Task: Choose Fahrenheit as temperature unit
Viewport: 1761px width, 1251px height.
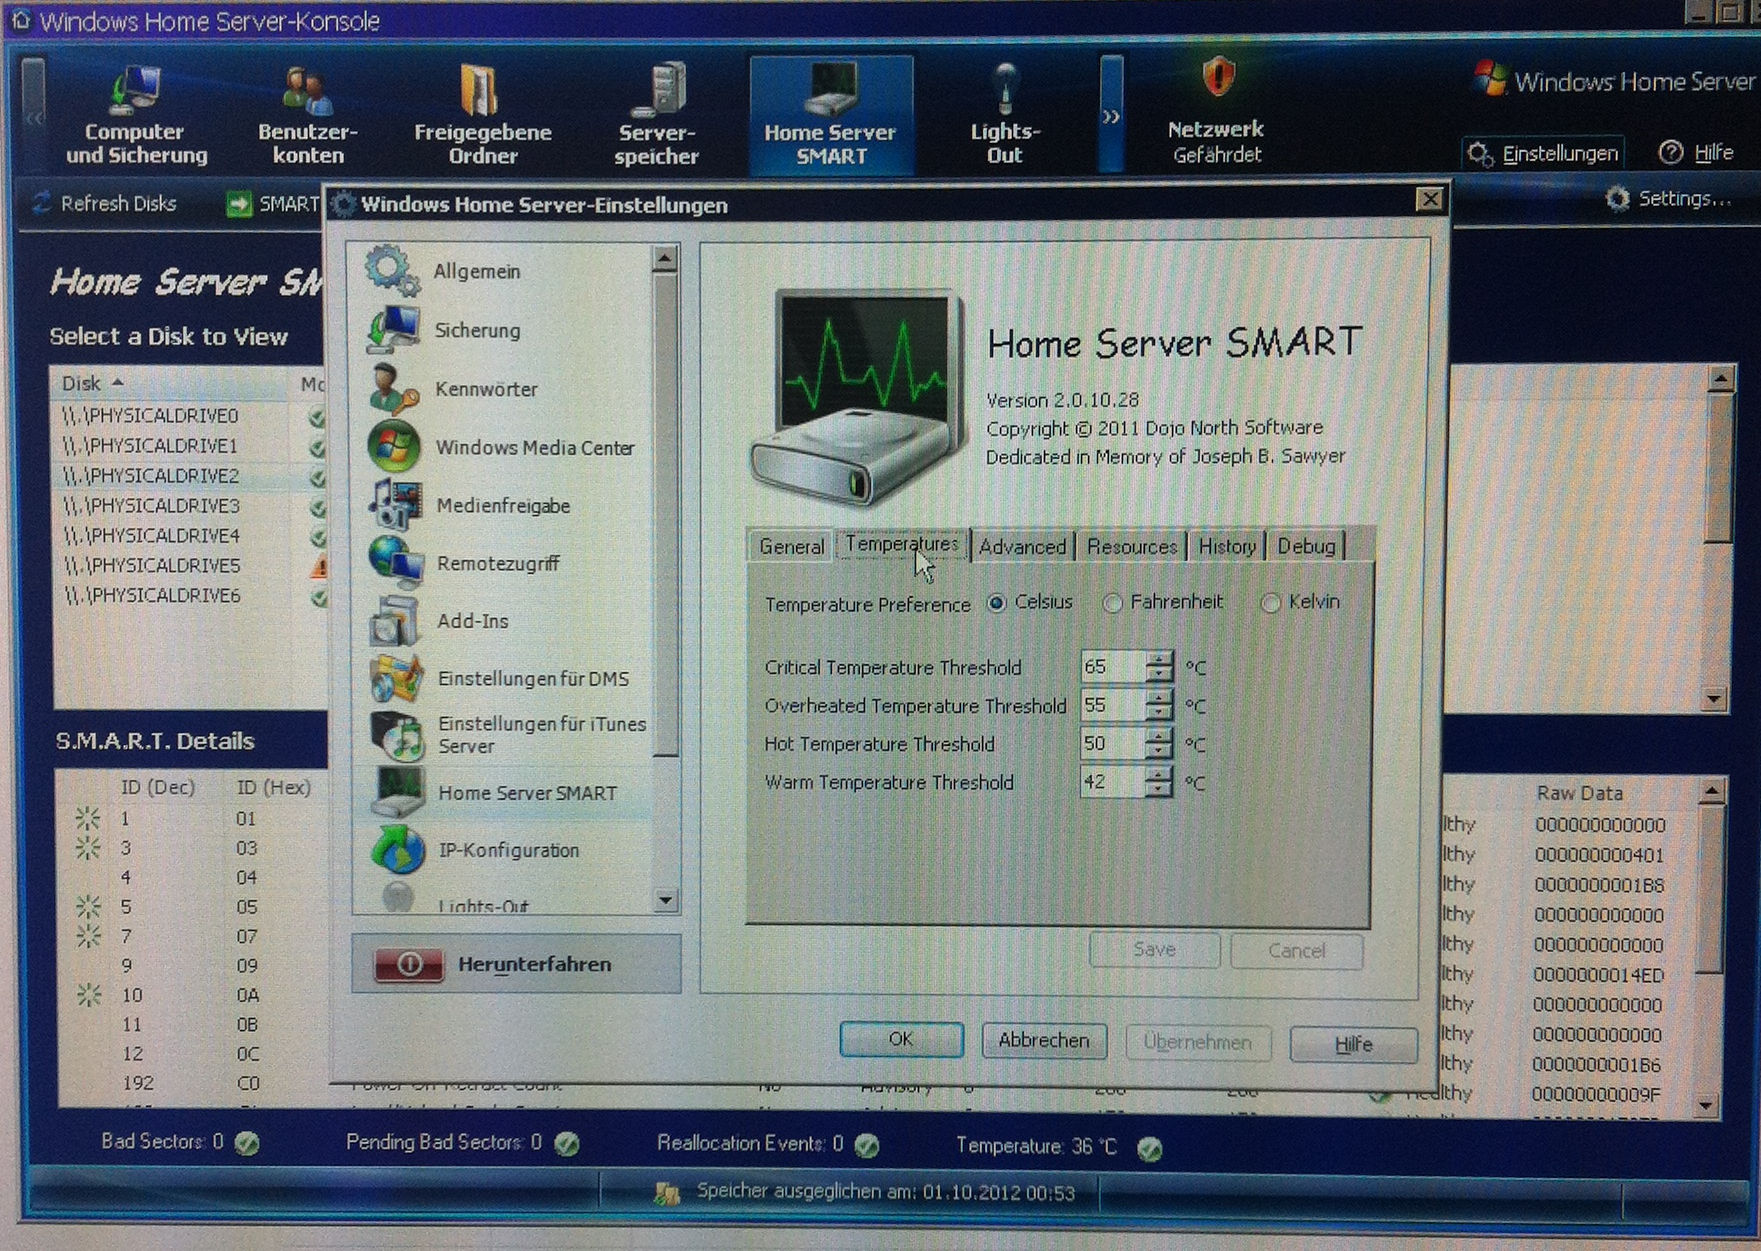Action: pos(1112,603)
